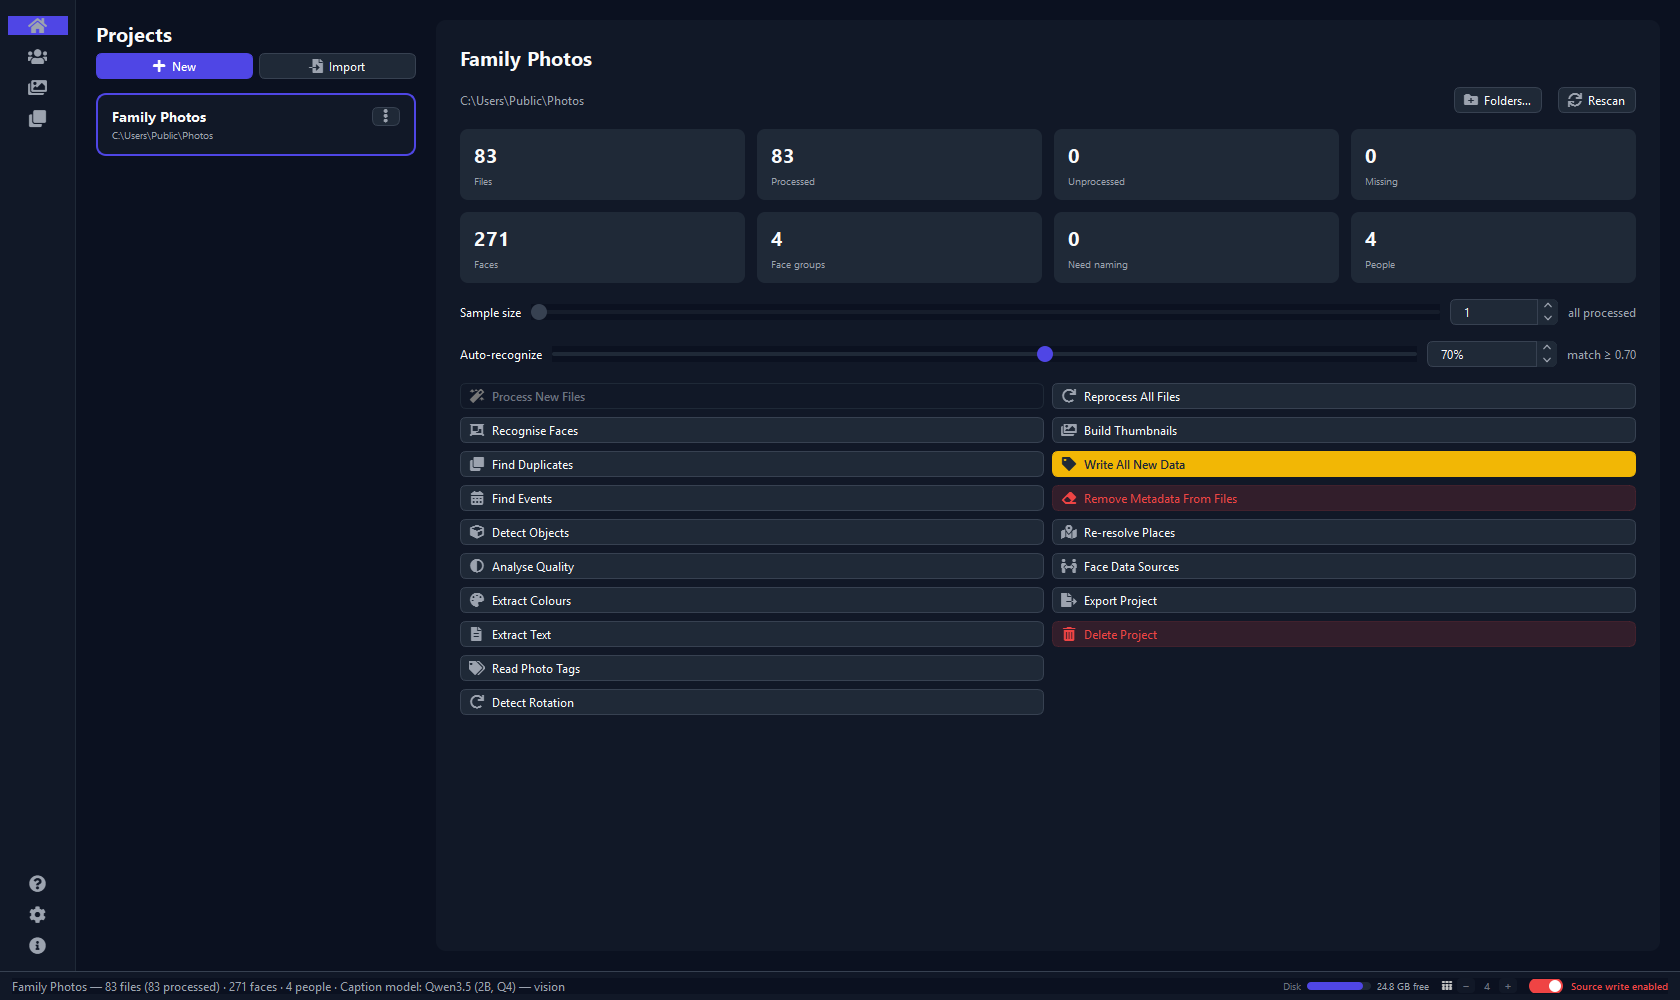Increase grid size with the plus button
This screenshot has height=1000, width=1680.
click(x=1508, y=987)
